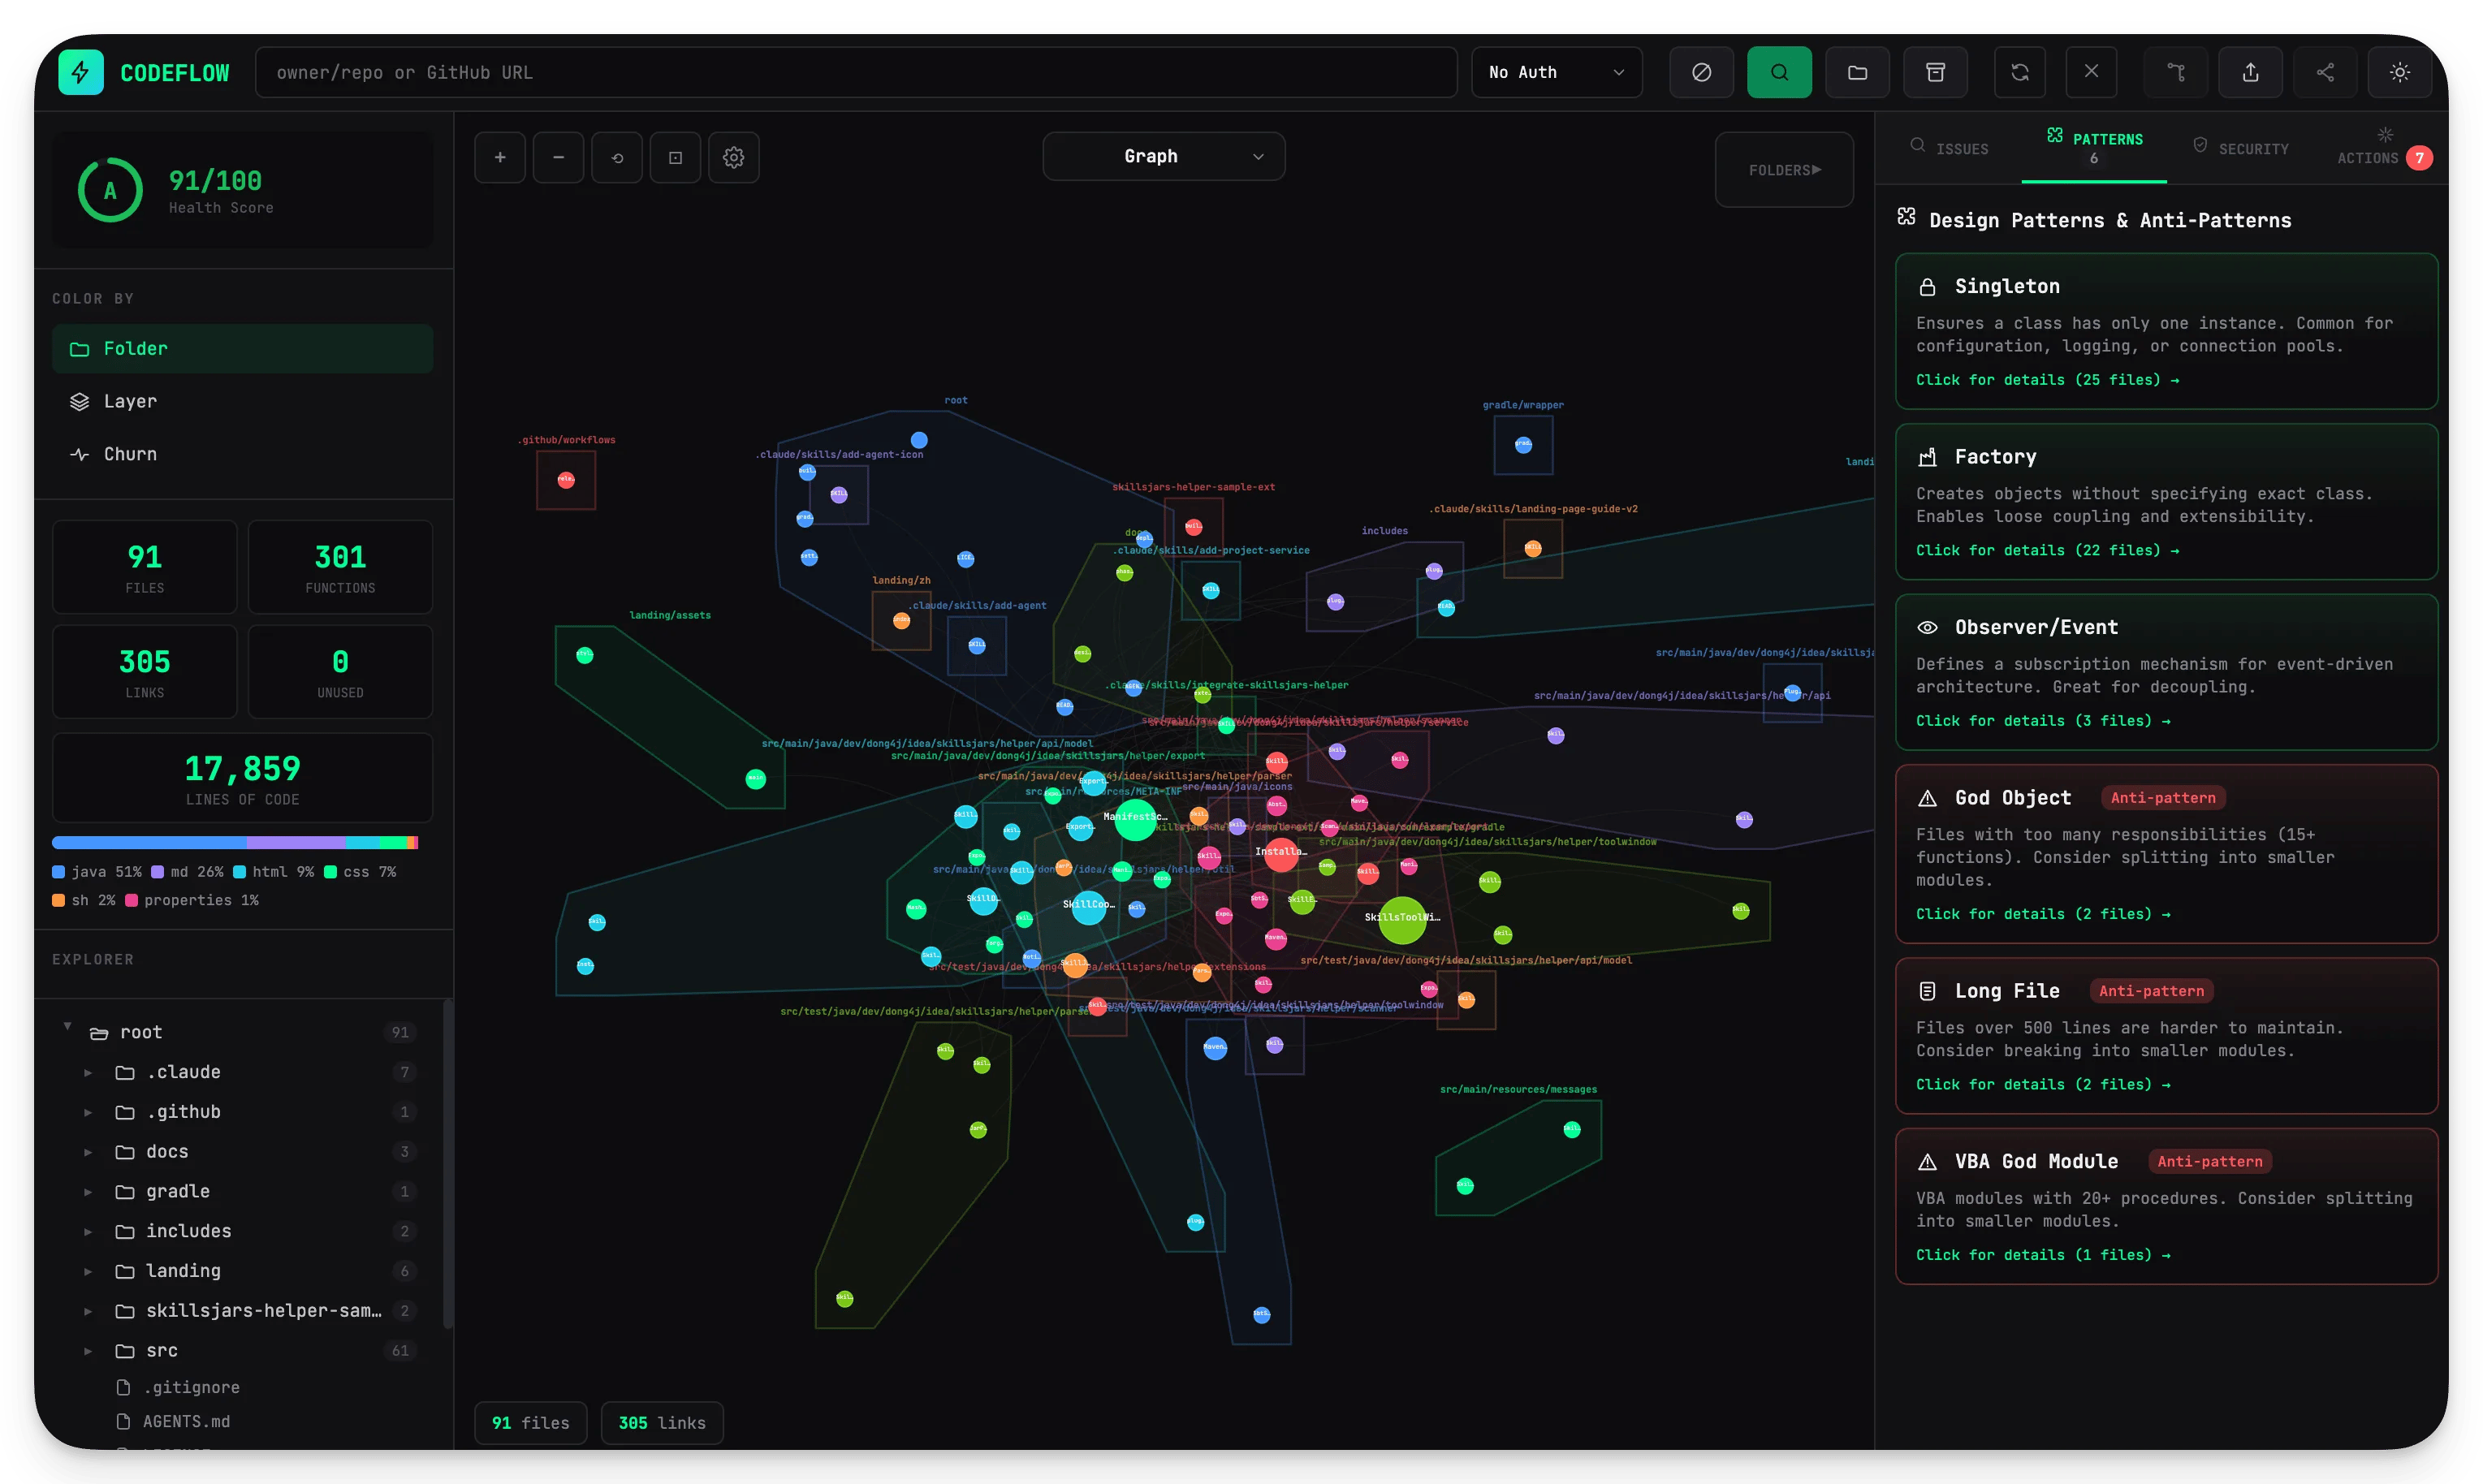The height and width of the screenshot is (1484, 2483).
Task: Click the java 51% blue legend swatch
Action: [59, 872]
